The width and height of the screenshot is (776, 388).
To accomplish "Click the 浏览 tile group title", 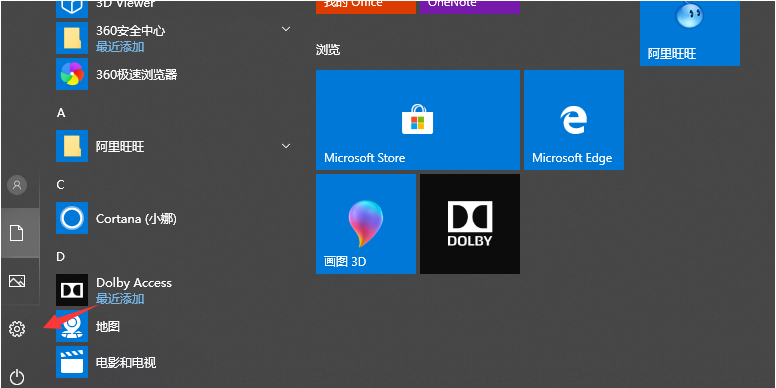I will (x=328, y=49).
